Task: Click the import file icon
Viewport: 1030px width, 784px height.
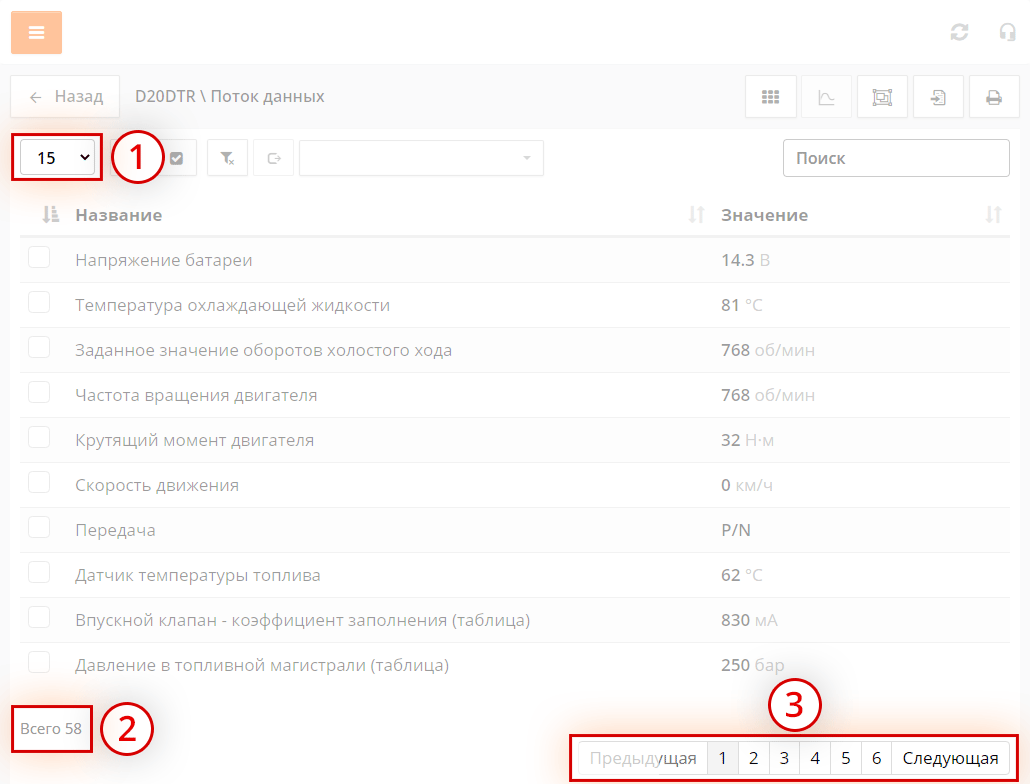Action: [938, 97]
